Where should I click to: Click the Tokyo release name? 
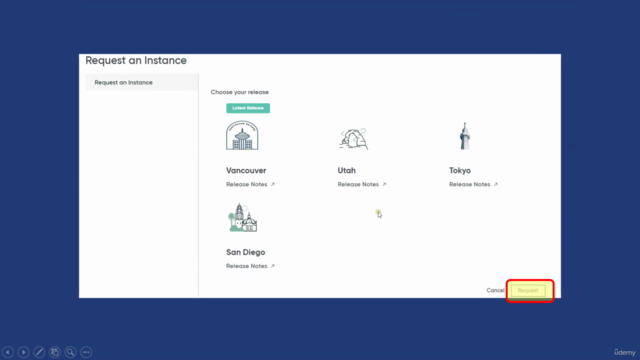point(460,171)
